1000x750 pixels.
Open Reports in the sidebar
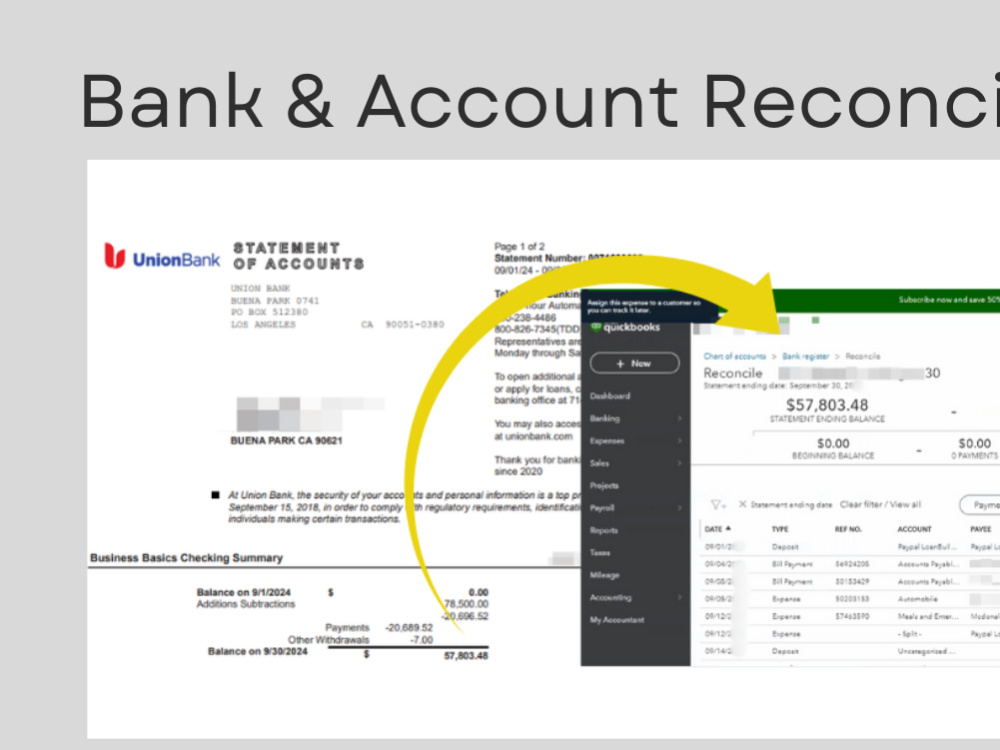603,530
